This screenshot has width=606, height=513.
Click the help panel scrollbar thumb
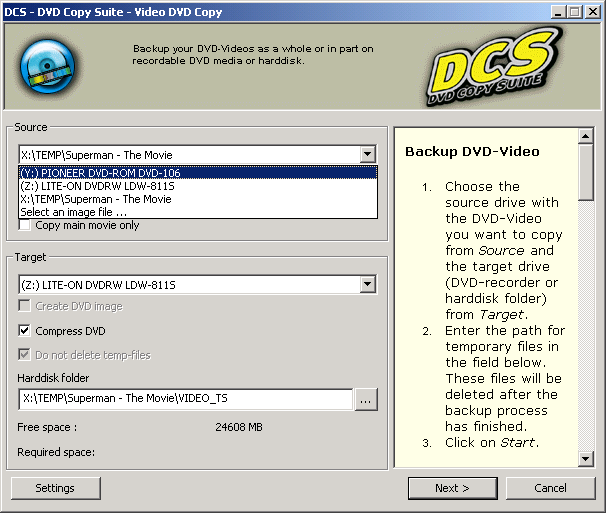pos(587,172)
